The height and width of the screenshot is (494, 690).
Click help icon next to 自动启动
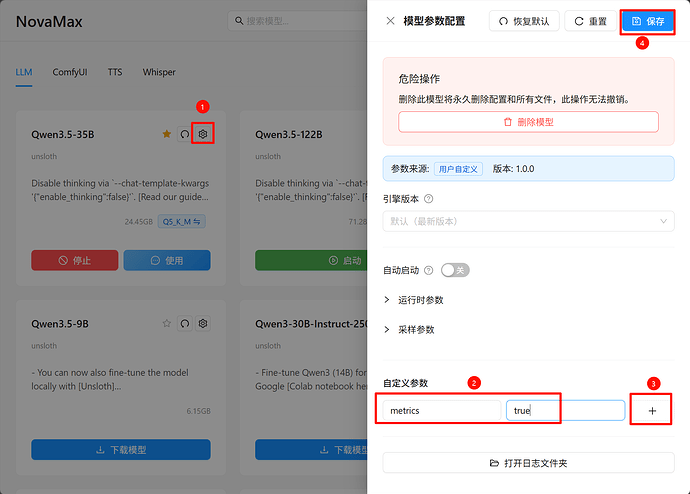click(x=428, y=270)
